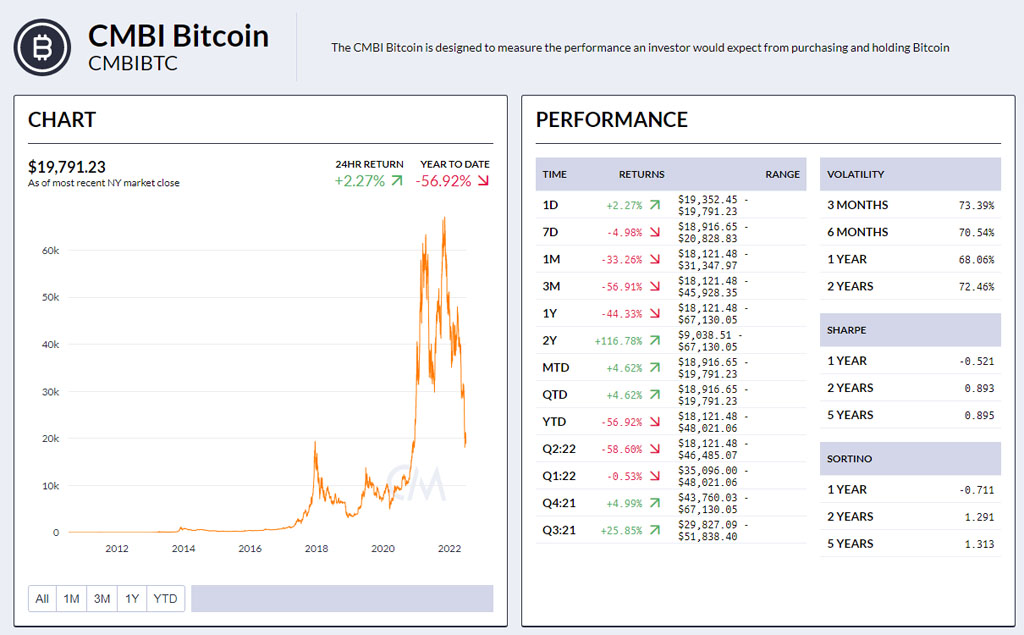Click the +25.85% Q3:21 return value
This screenshot has height=635, width=1024.
tap(621, 530)
